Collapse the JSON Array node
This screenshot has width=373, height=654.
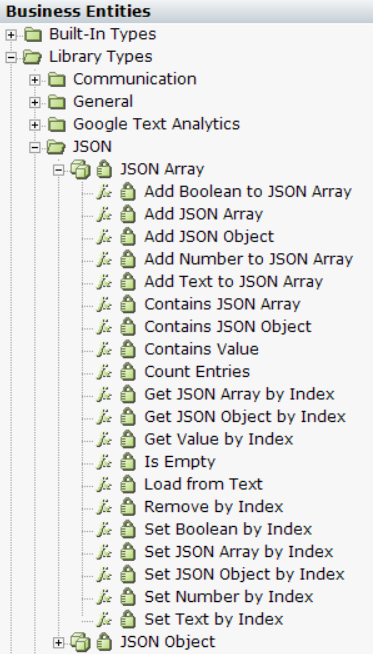[59, 170]
